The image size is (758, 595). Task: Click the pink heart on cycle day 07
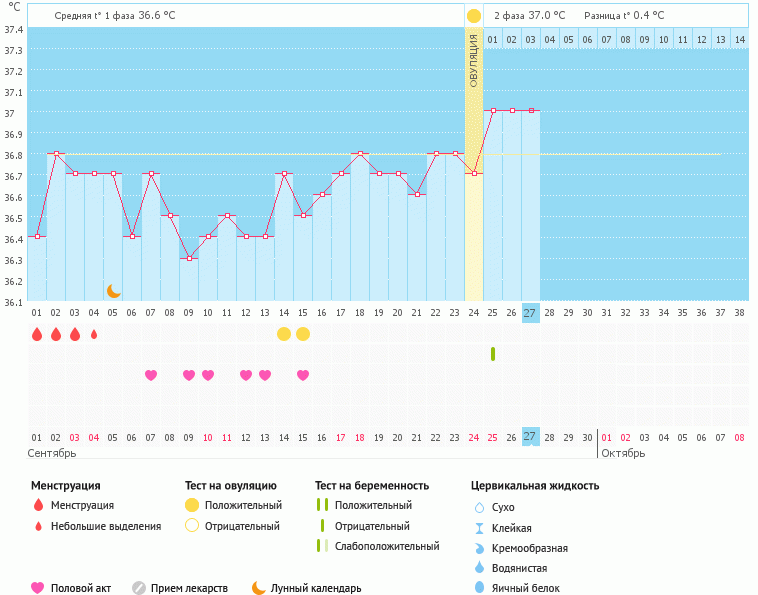coord(151,375)
